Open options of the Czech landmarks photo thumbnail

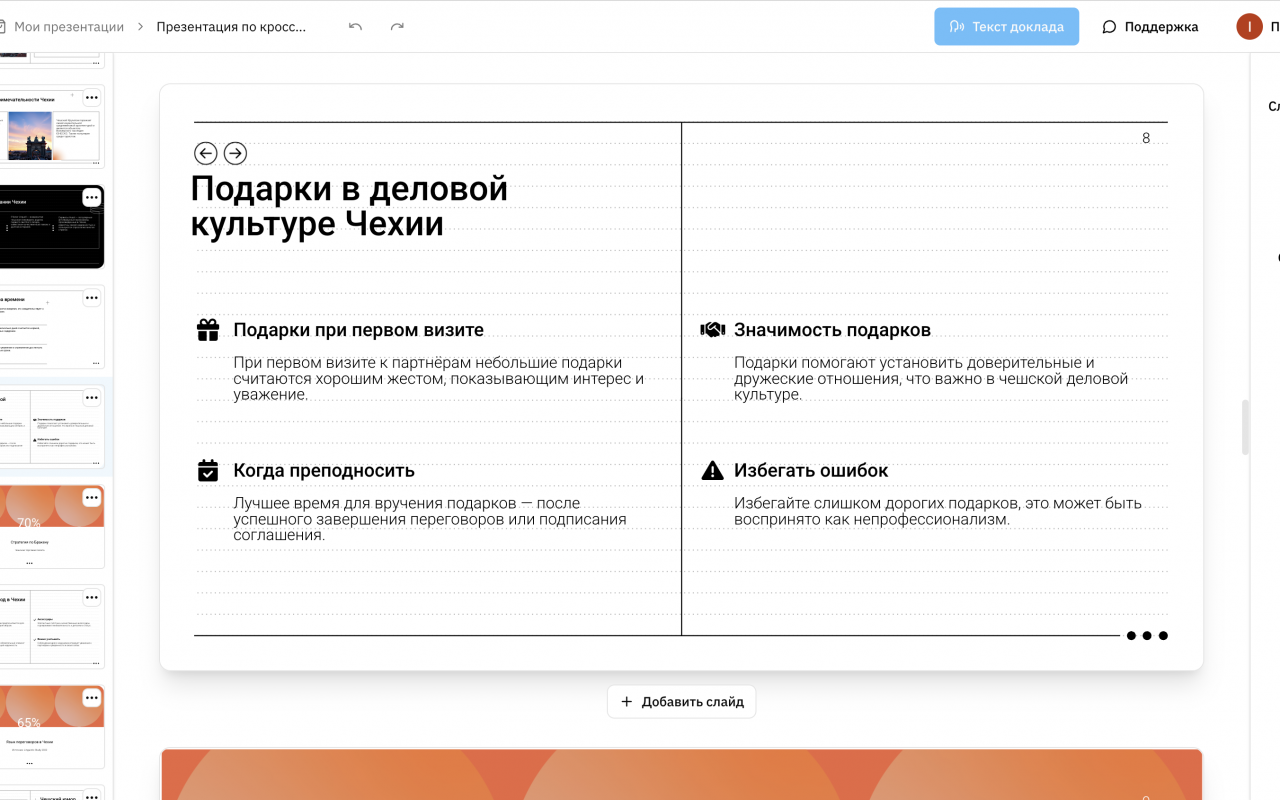(x=92, y=97)
